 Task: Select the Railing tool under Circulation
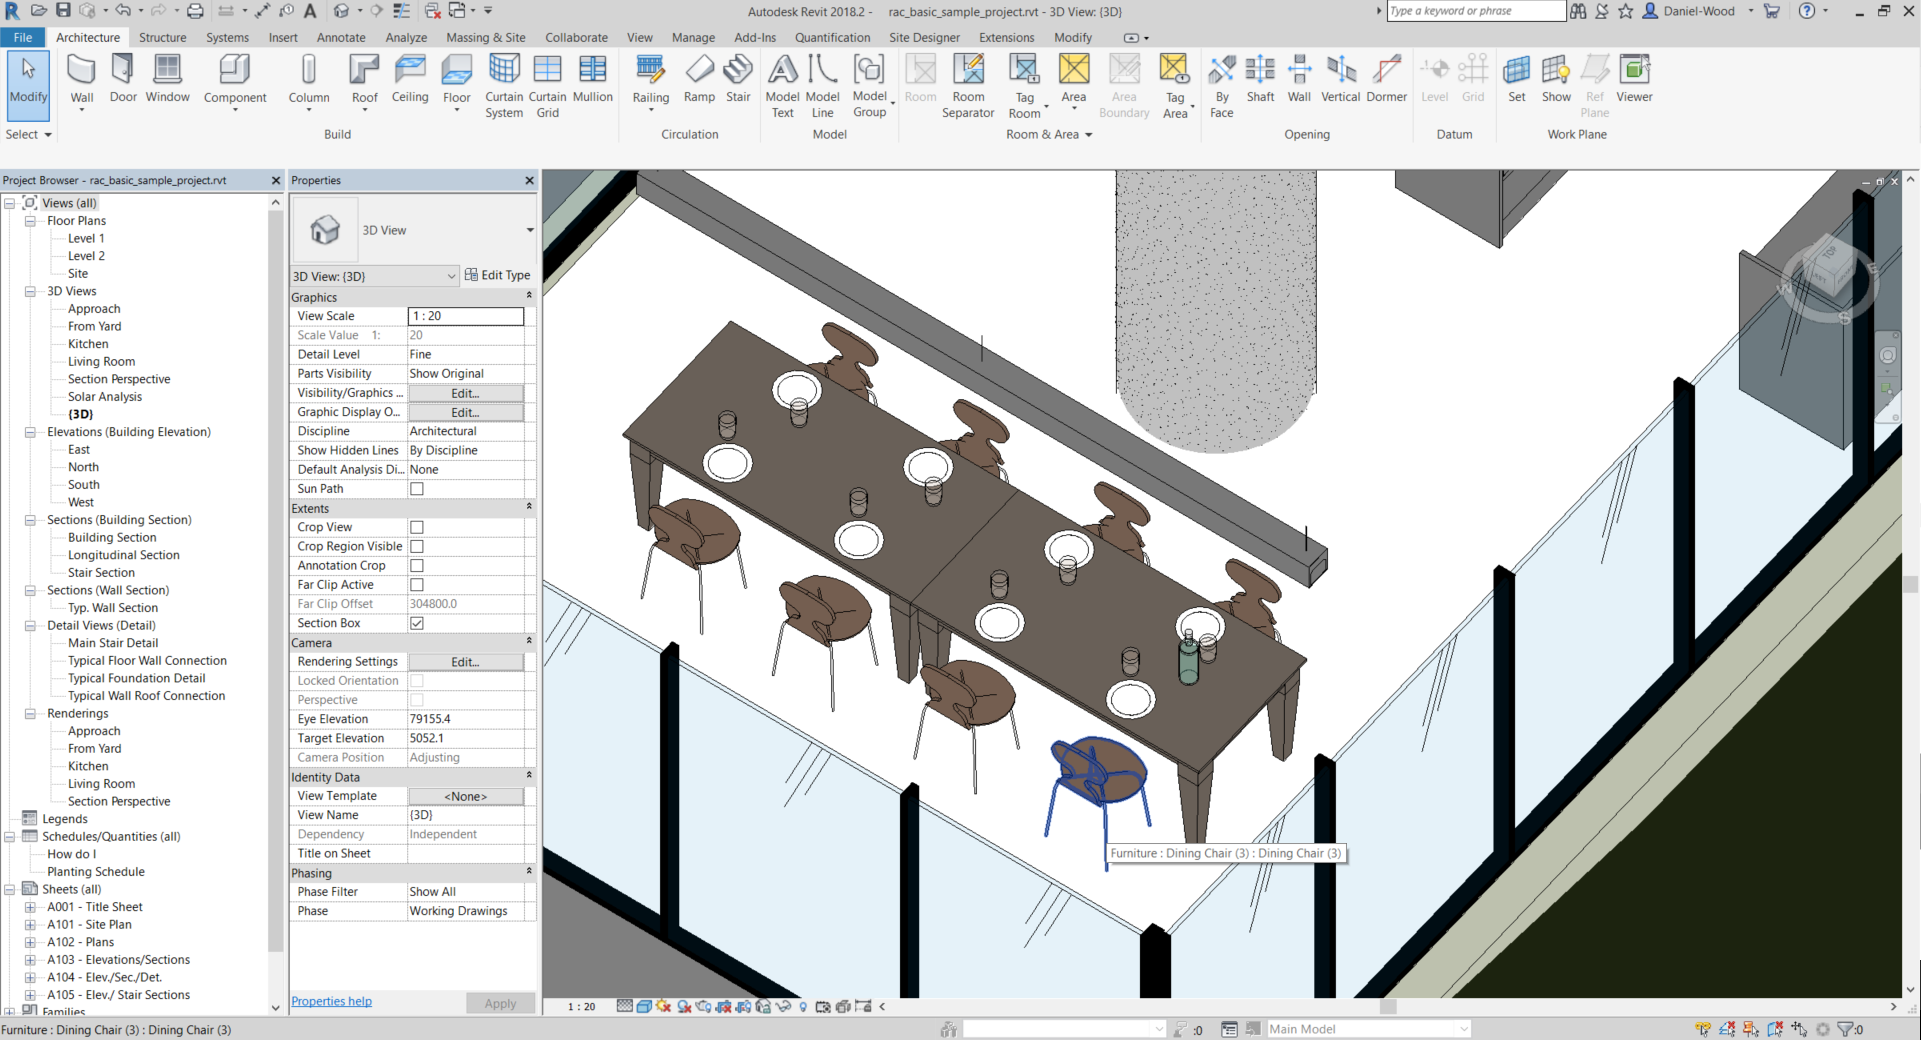[650, 80]
